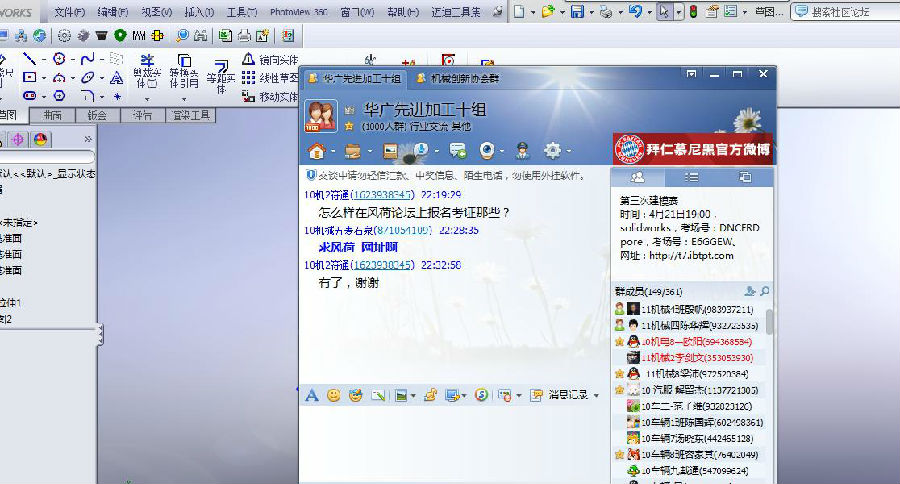Open the font style tool in chat toolbar
The height and width of the screenshot is (484, 900).
311,395
